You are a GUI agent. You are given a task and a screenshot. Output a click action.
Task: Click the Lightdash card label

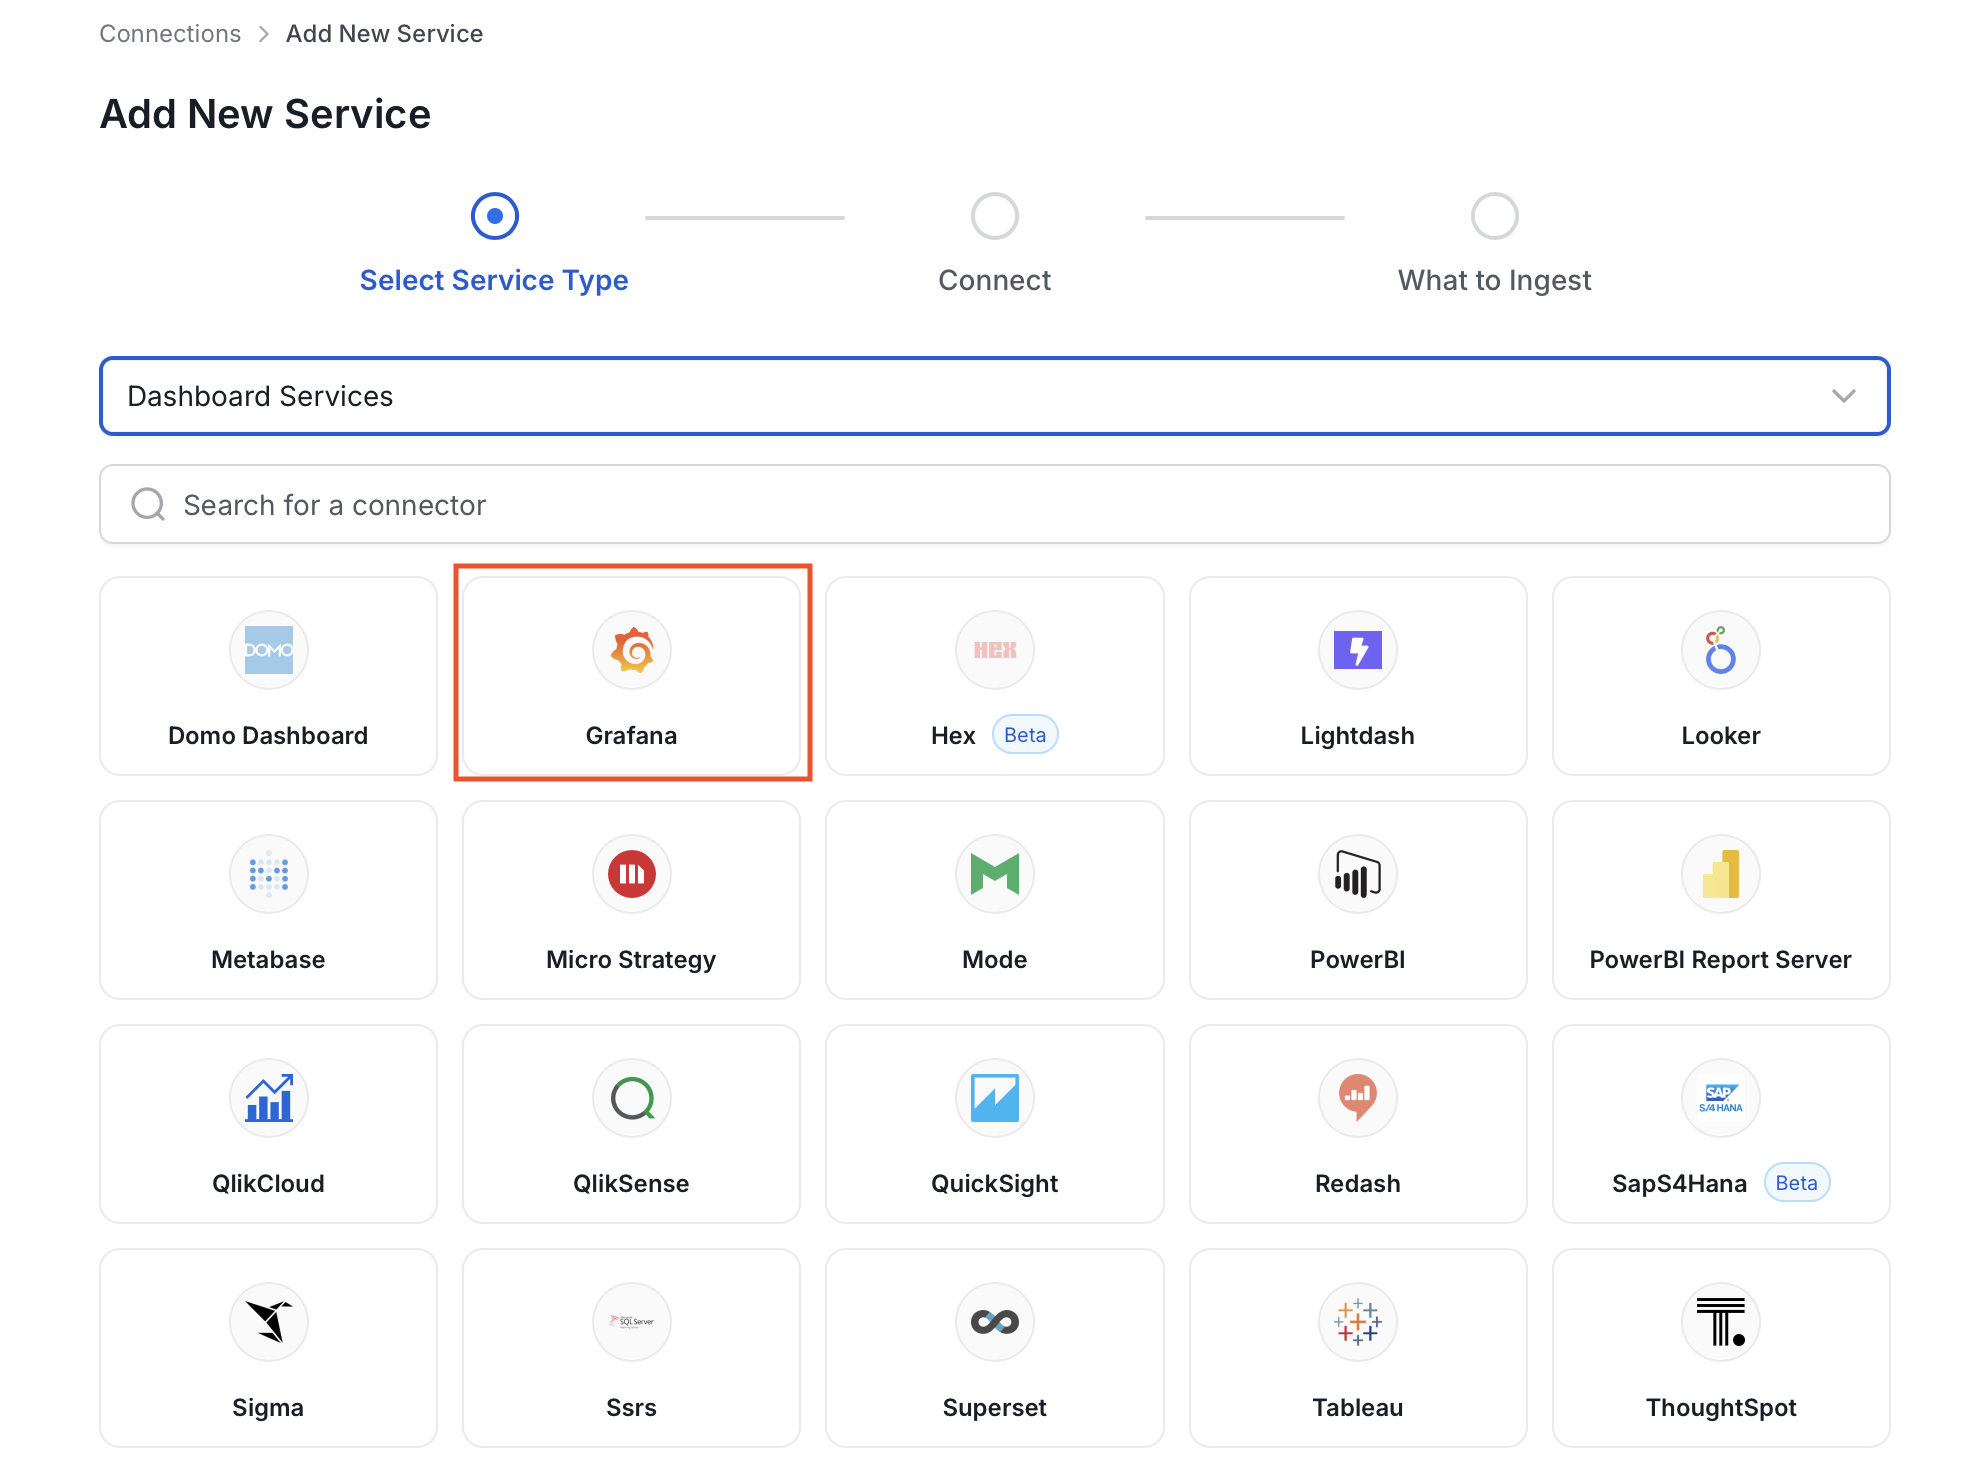tap(1358, 736)
